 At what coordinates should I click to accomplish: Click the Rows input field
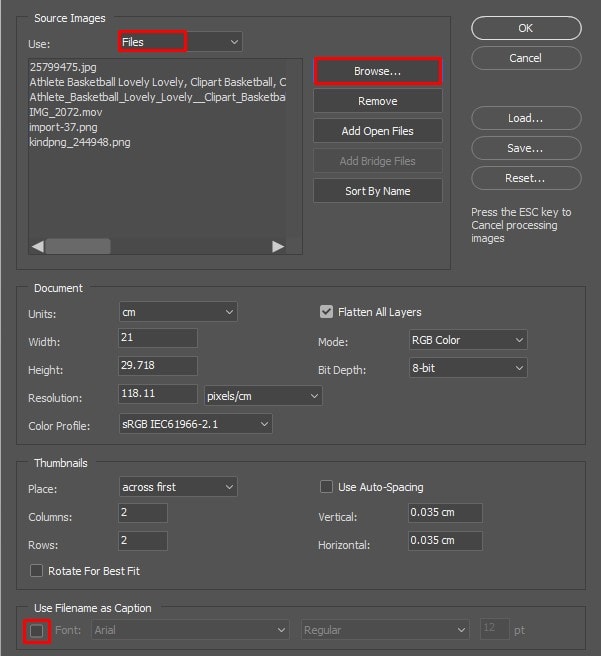[x=143, y=541]
